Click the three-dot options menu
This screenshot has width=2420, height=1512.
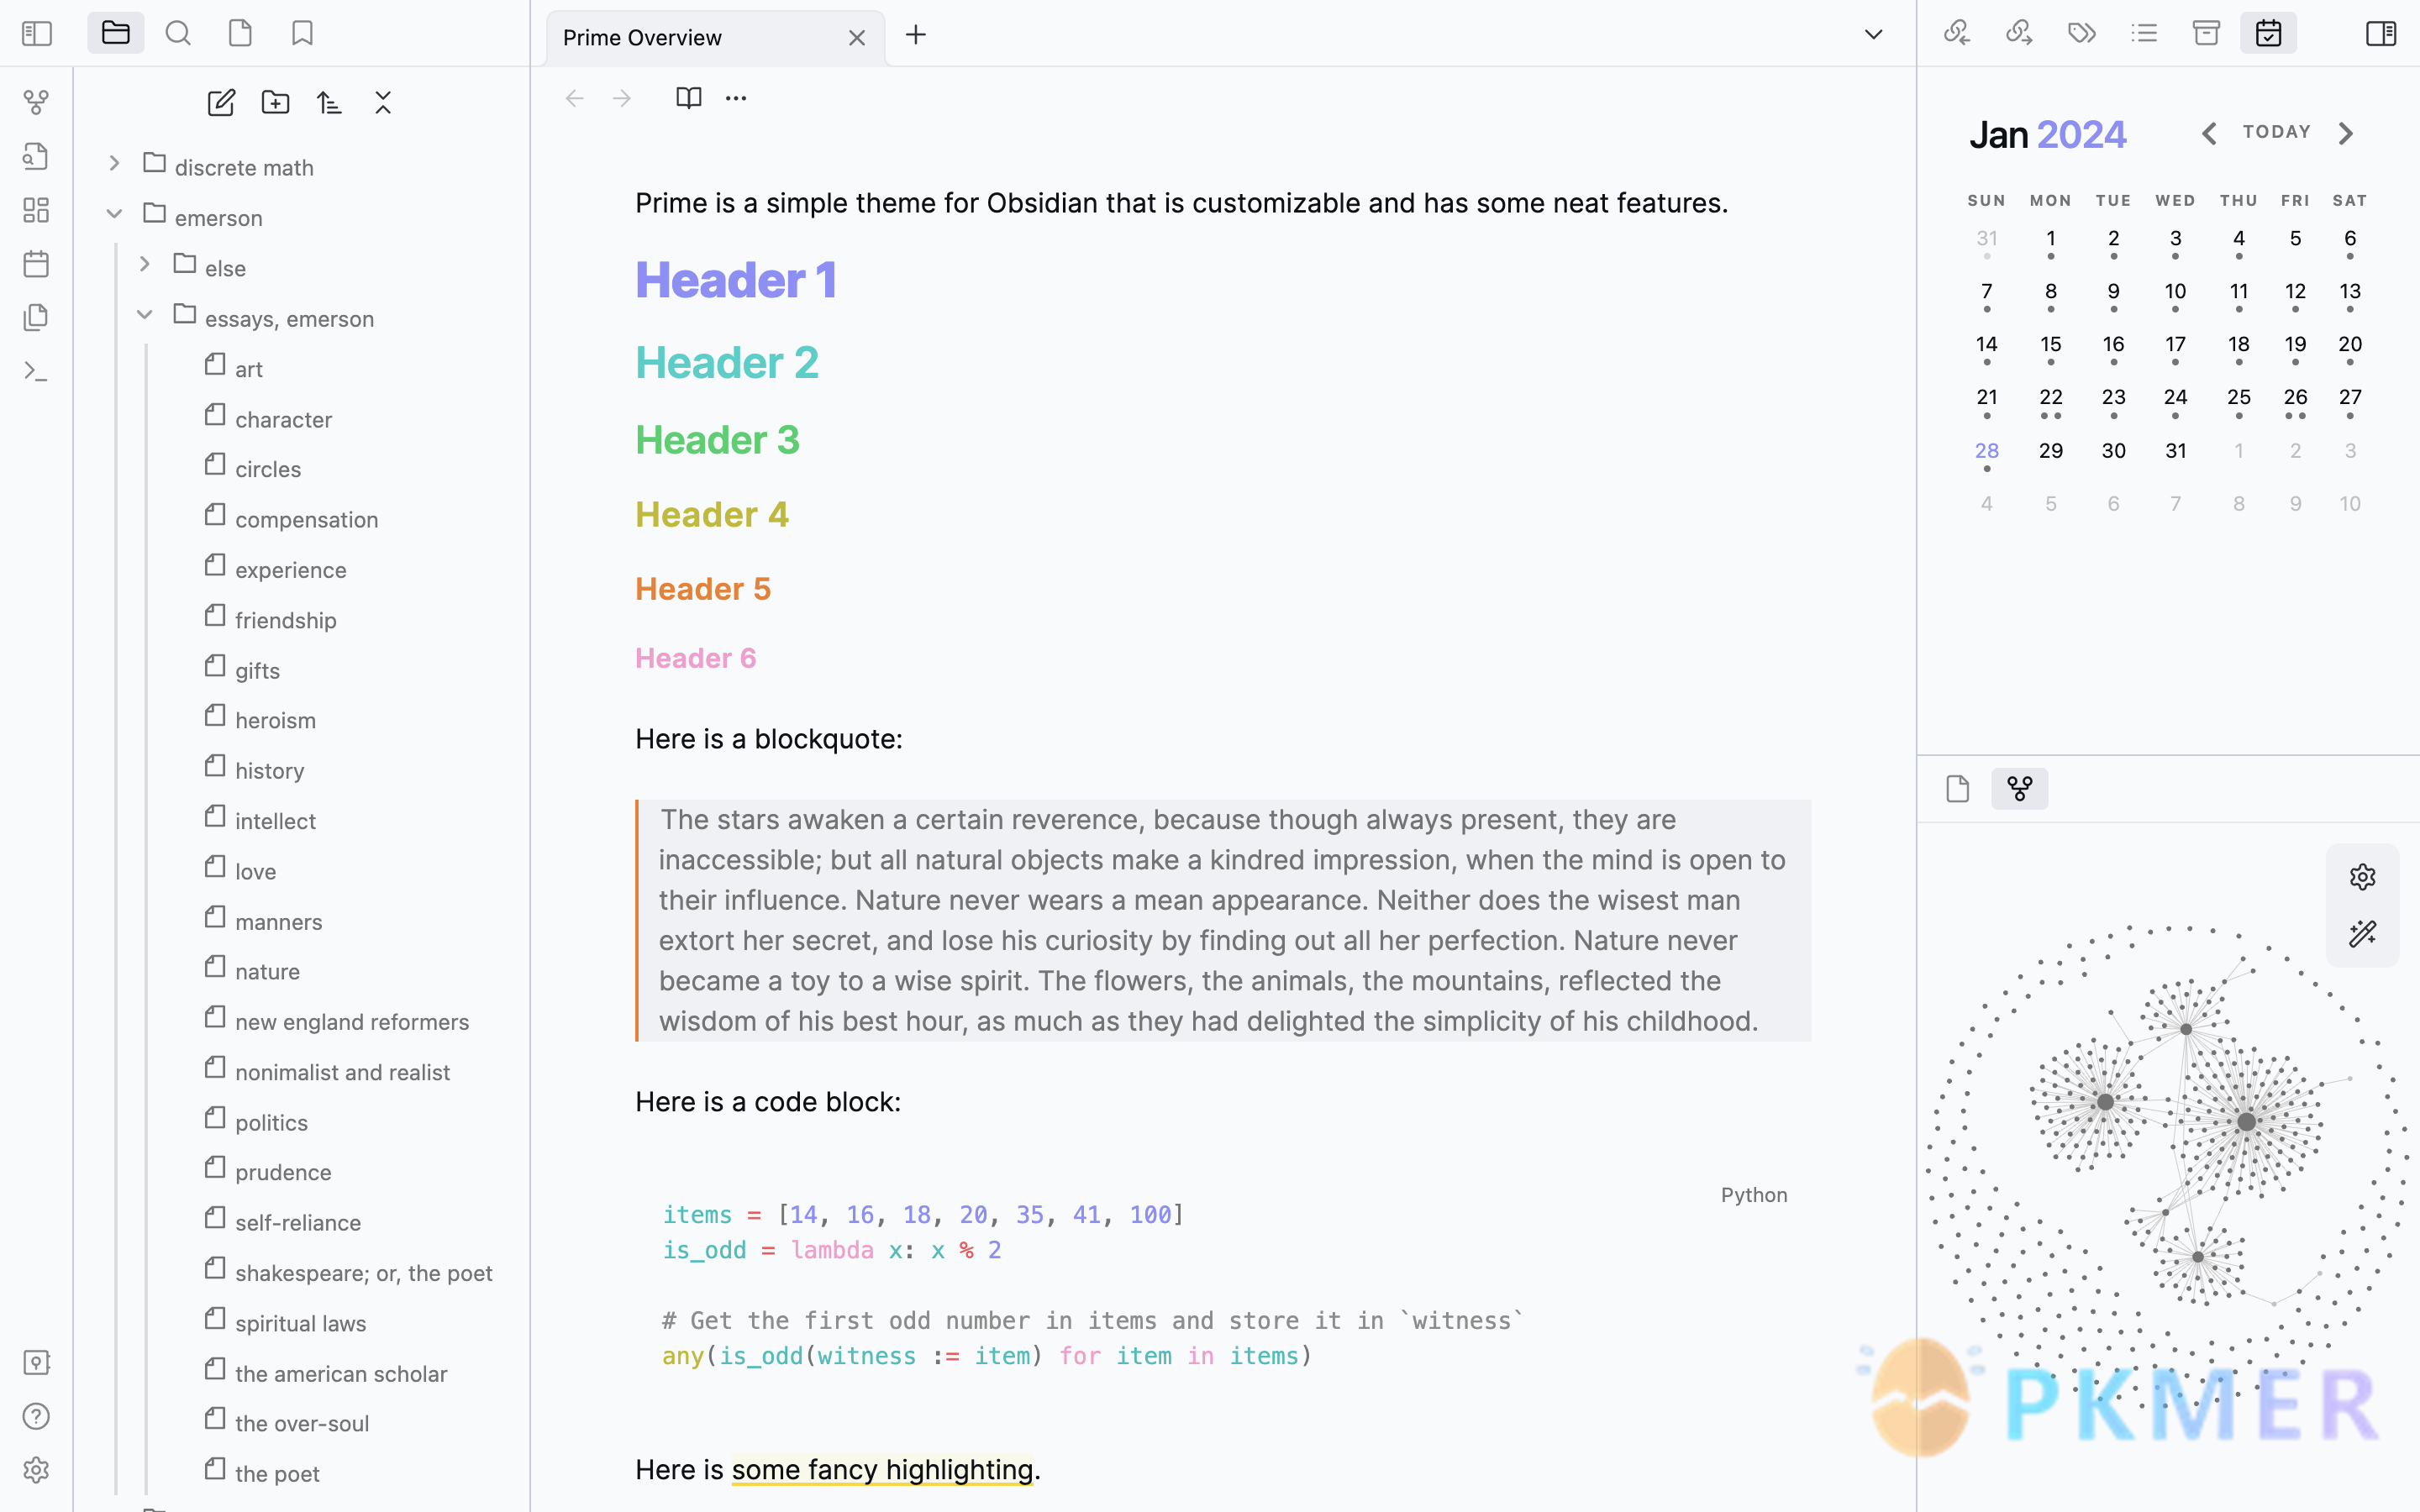737,99
